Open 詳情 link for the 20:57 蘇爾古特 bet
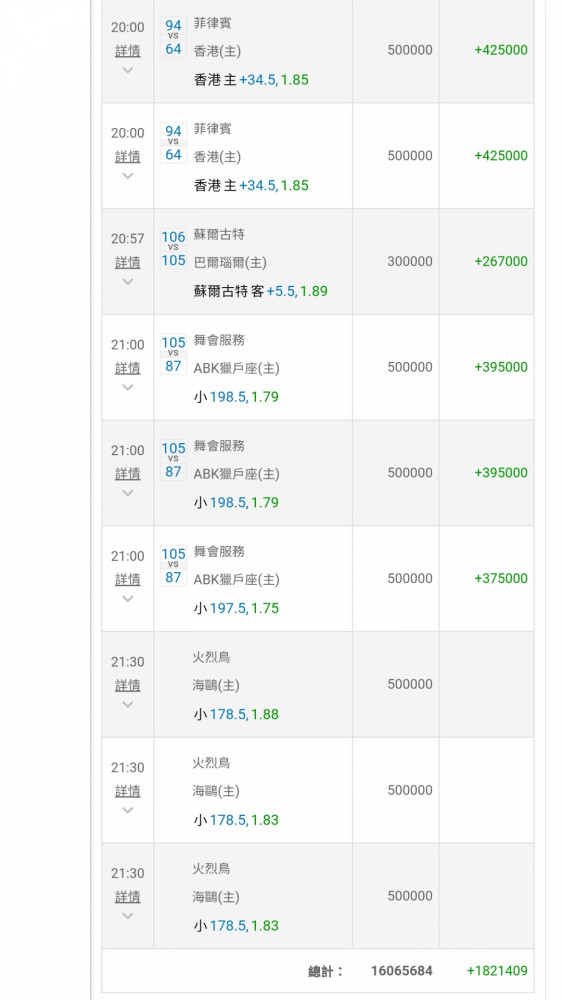The height and width of the screenshot is (1000, 562). pyautogui.click(x=128, y=262)
